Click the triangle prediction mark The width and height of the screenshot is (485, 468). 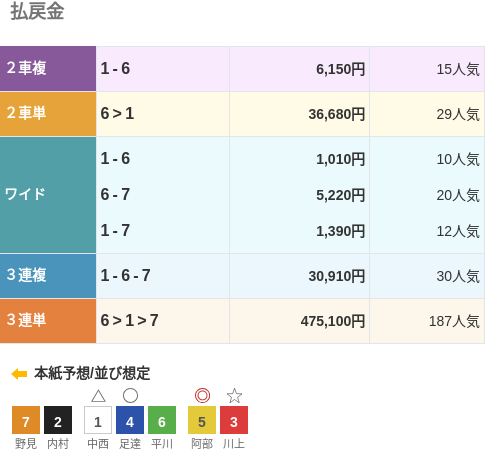(98, 396)
